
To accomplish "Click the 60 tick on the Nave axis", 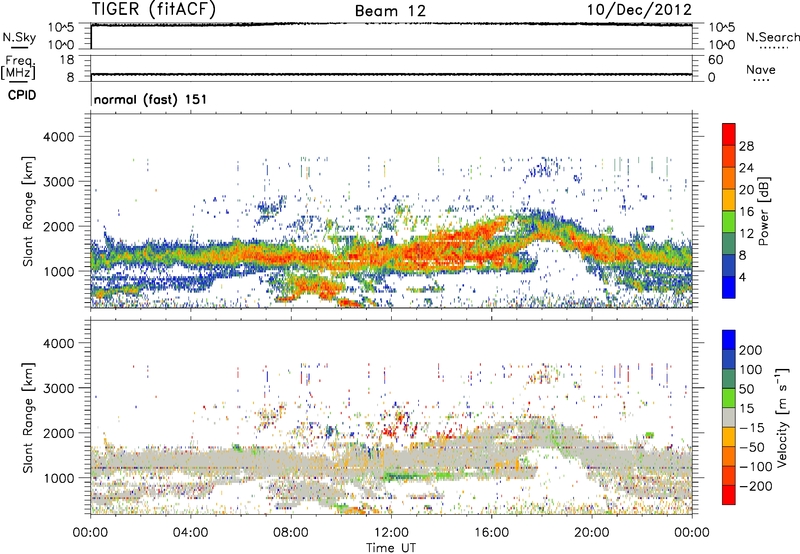I will tap(715, 60).
